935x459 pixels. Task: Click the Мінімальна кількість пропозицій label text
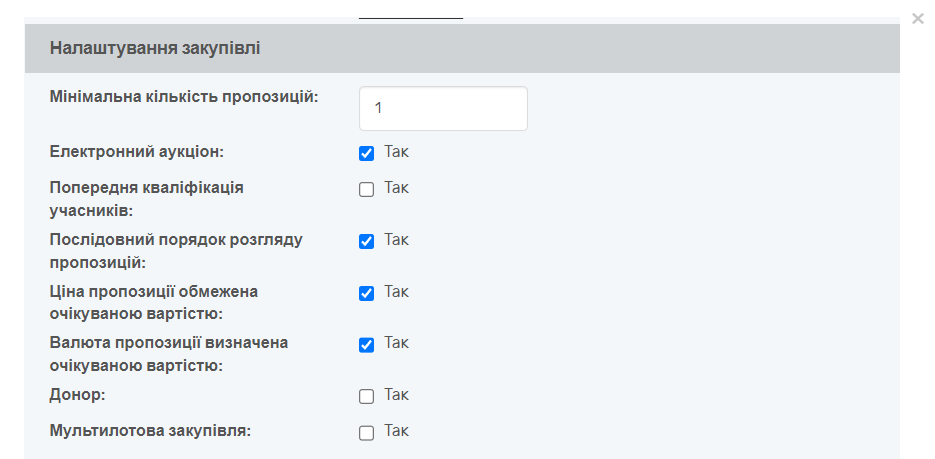tap(184, 97)
